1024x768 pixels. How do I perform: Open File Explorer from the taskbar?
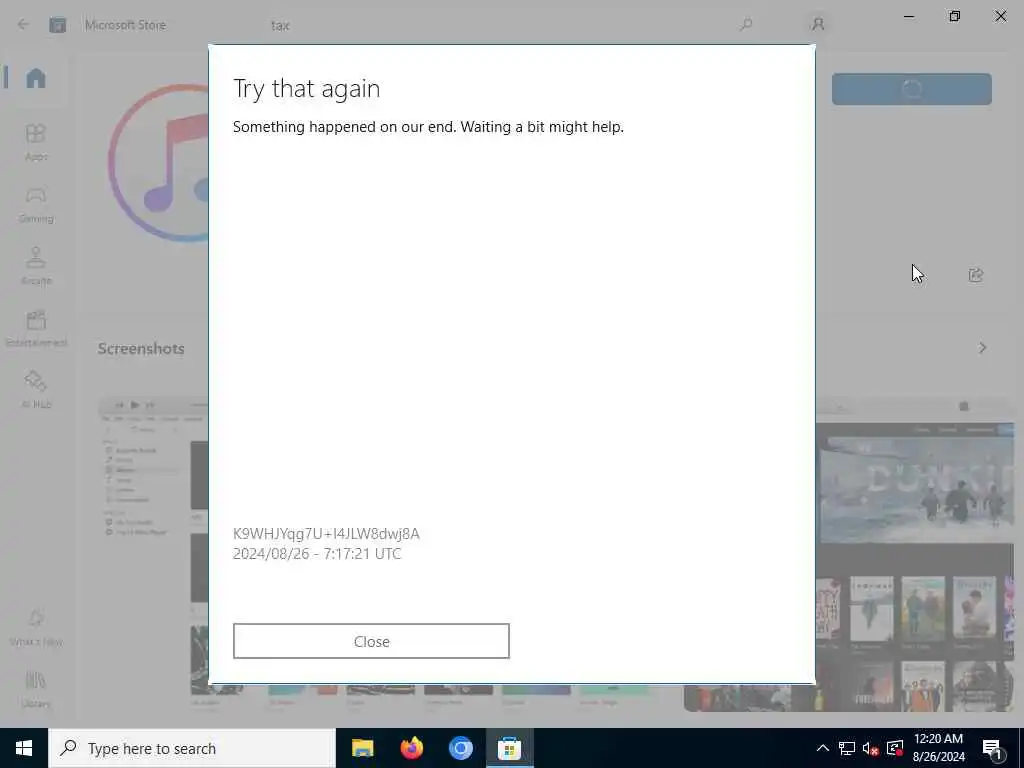(362, 748)
